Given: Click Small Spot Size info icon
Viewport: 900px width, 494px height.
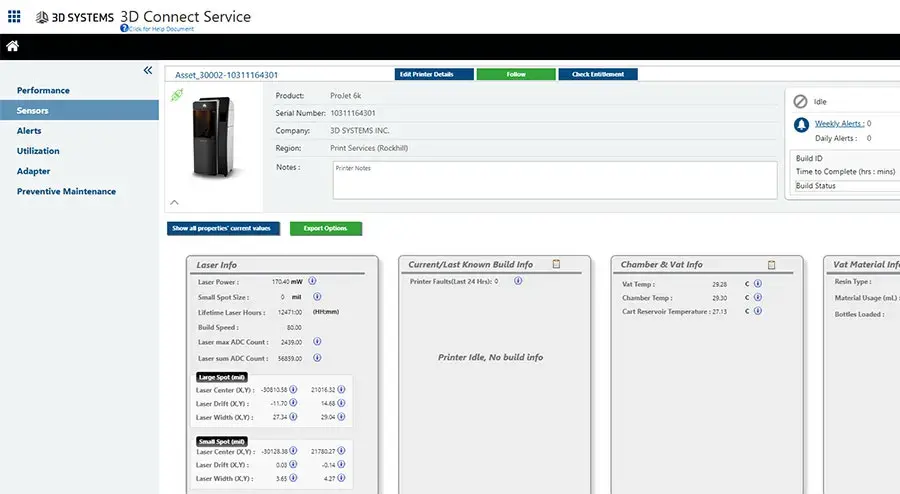Looking at the screenshot, I should 317,297.
